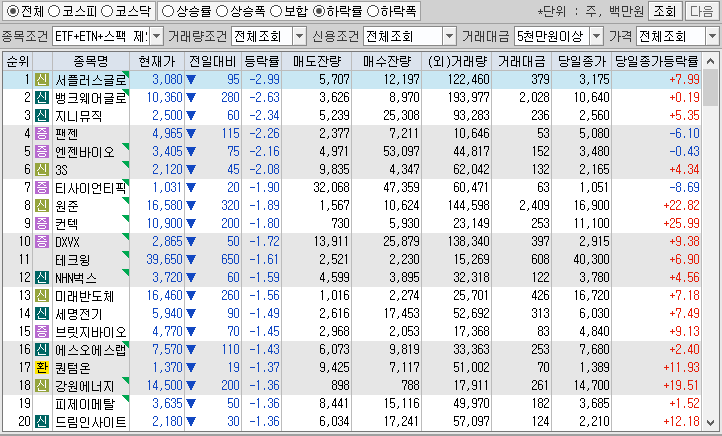Click the 증 badge icon for 브릿지바이오
This screenshot has height=436, width=722.
42,331
